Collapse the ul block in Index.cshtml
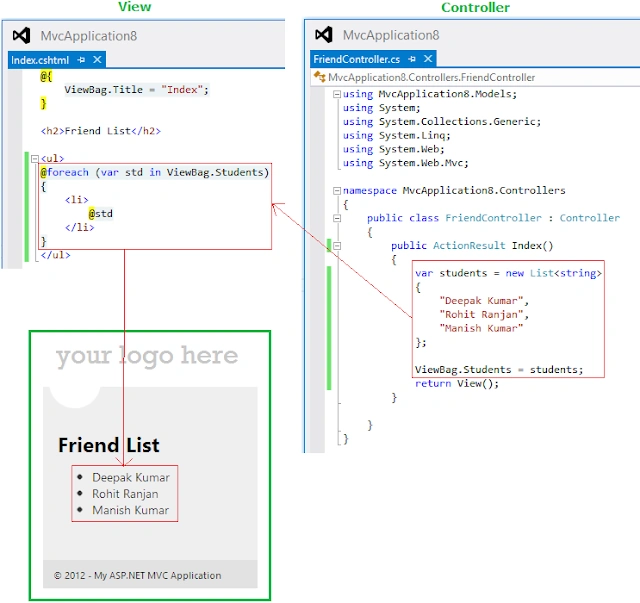Viewport: 640px width, 603px height. (x=35, y=158)
